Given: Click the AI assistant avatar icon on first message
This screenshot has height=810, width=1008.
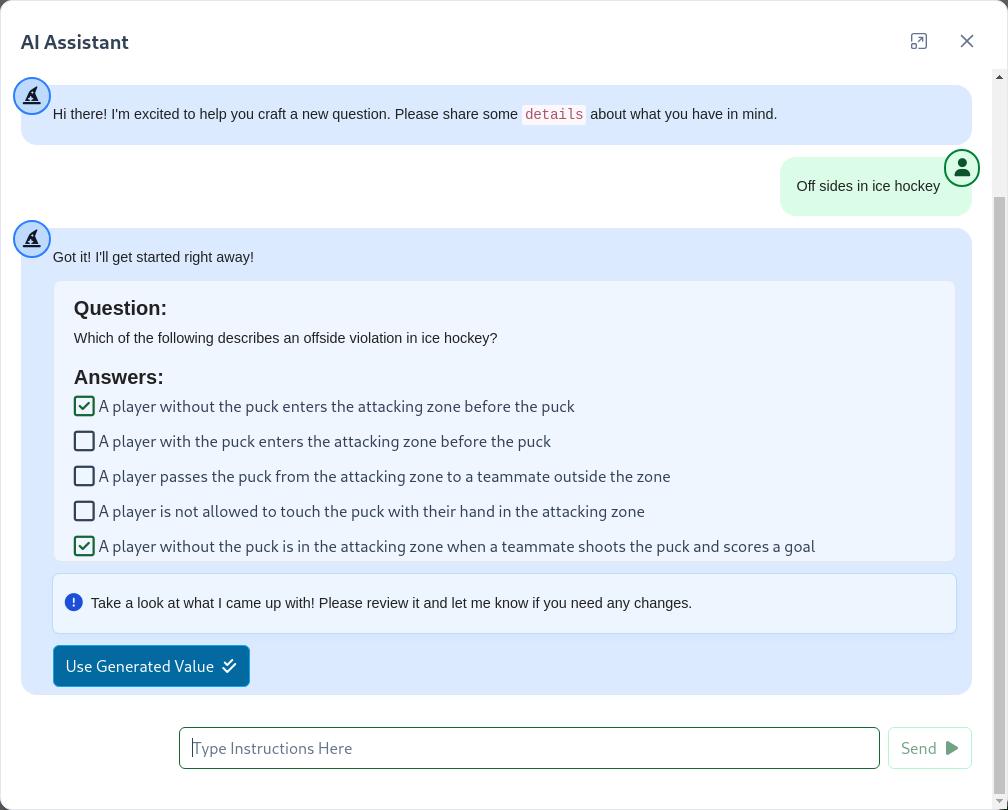Looking at the screenshot, I should 31,96.
